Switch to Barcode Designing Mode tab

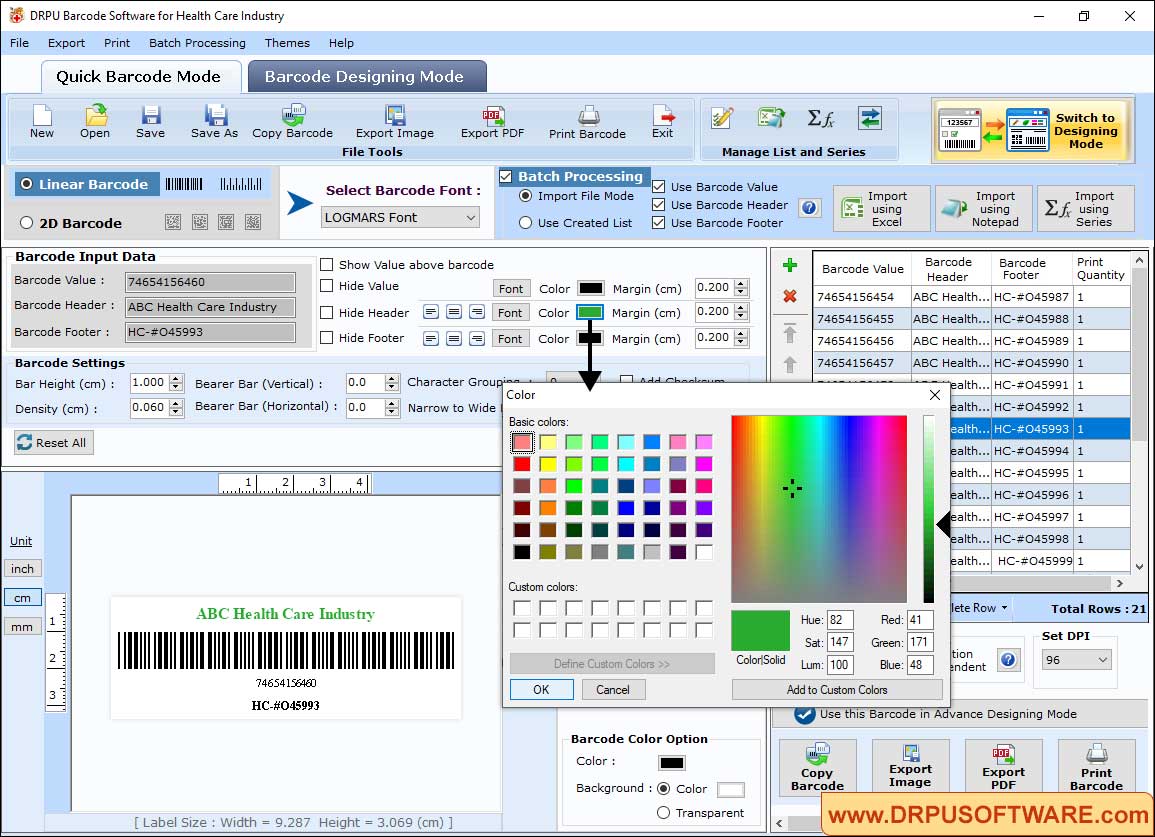click(x=366, y=77)
